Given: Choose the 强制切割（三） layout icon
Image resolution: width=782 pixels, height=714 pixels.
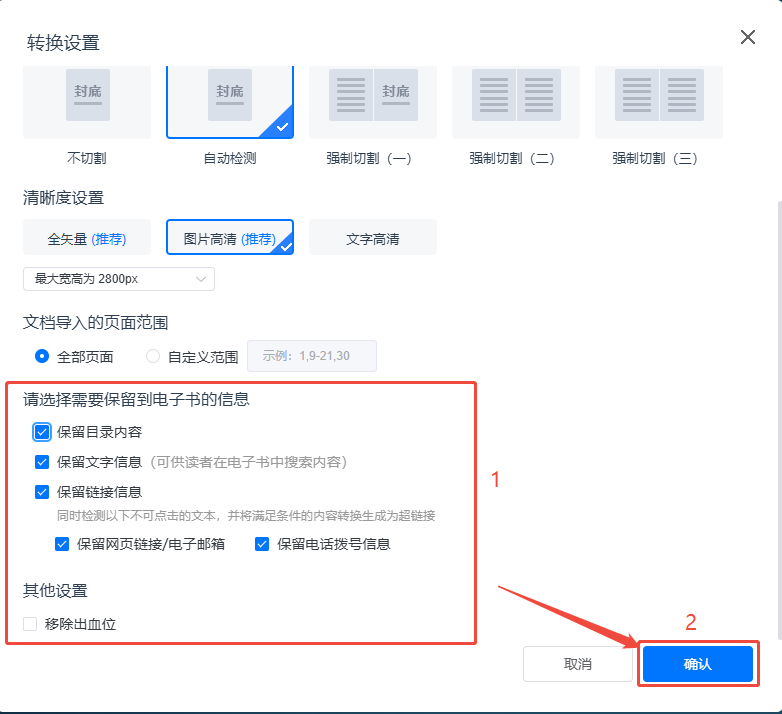Looking at the screenshot, I should (x=659, y=101).
